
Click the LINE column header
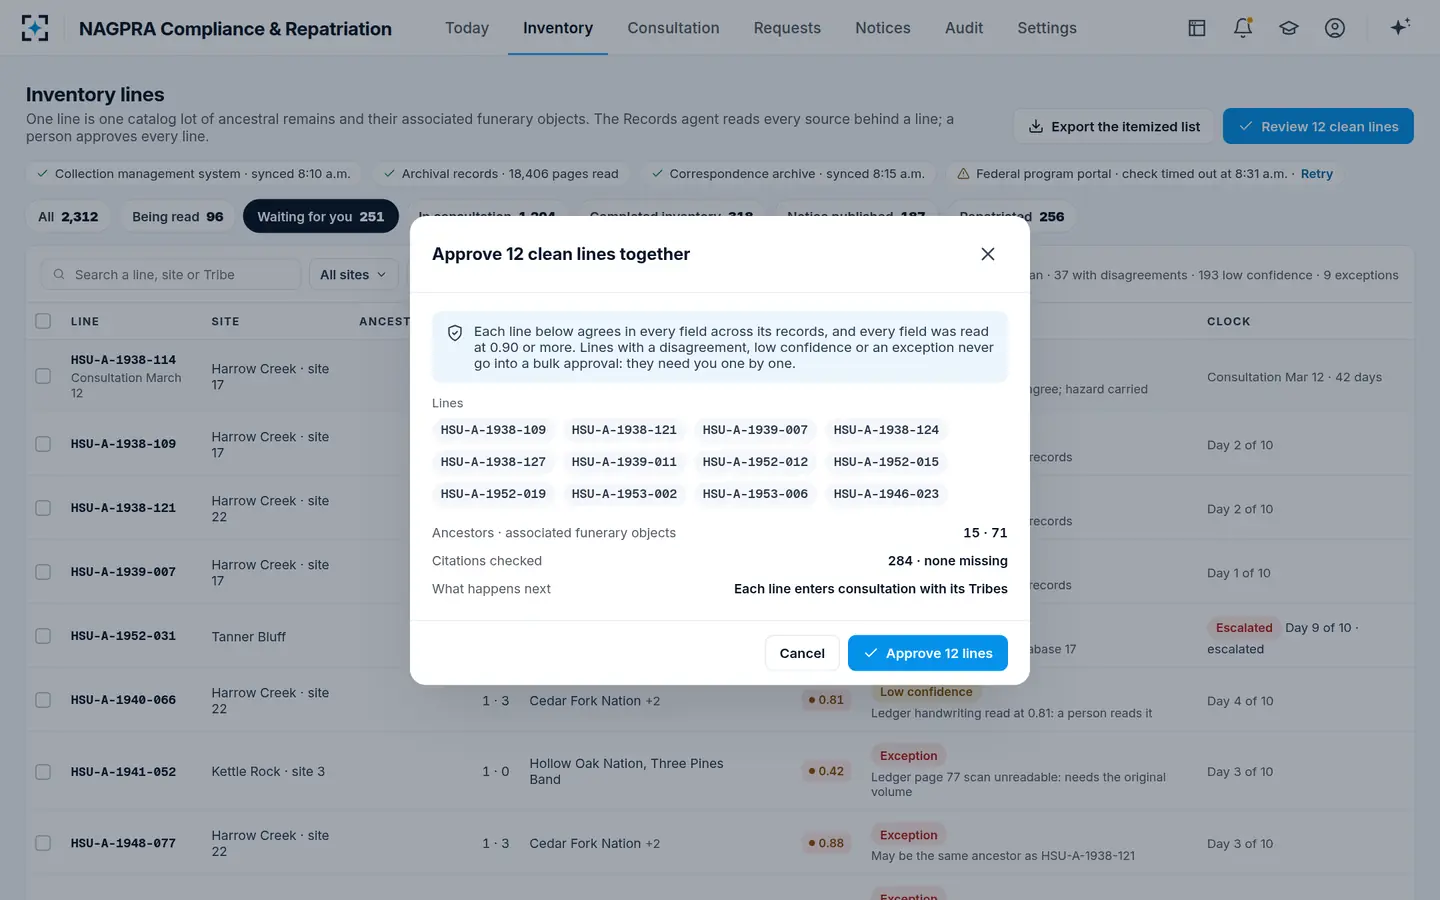85,322
